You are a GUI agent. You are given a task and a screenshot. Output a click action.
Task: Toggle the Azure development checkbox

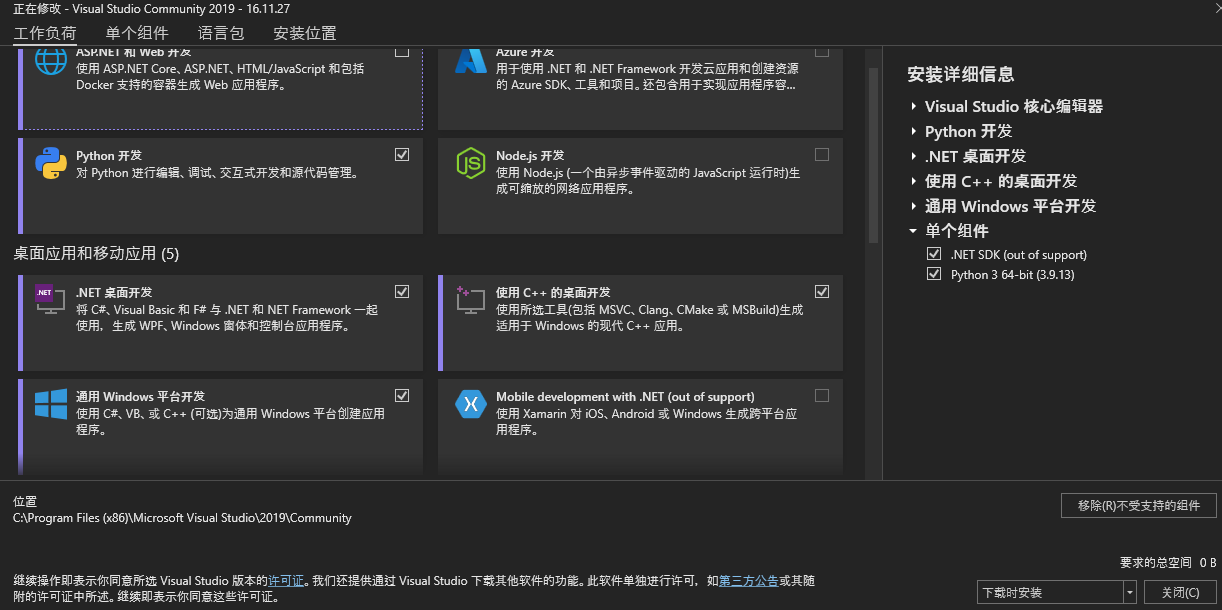click(x=822, y=52)
